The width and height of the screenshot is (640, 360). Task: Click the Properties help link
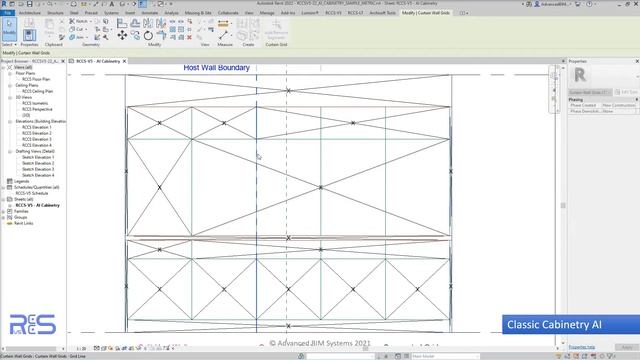pos(581,347)
